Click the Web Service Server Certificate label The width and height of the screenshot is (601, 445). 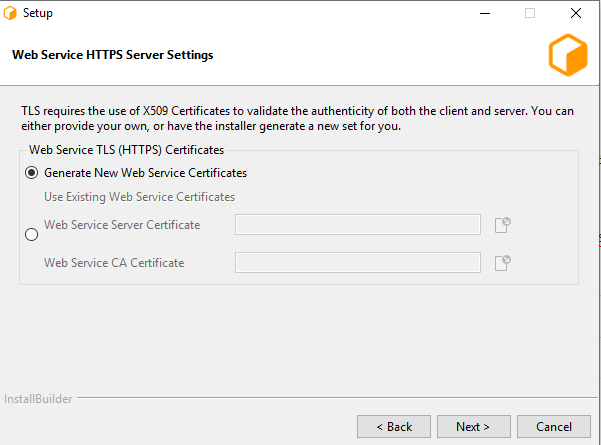coord(122,225)
